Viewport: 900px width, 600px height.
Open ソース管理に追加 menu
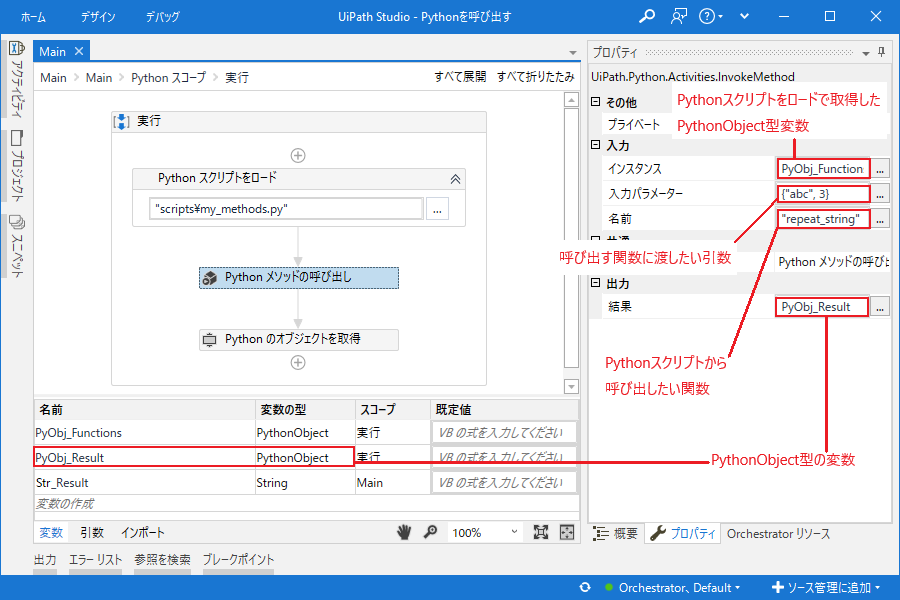pyautogui.click(x=827, y=587)
